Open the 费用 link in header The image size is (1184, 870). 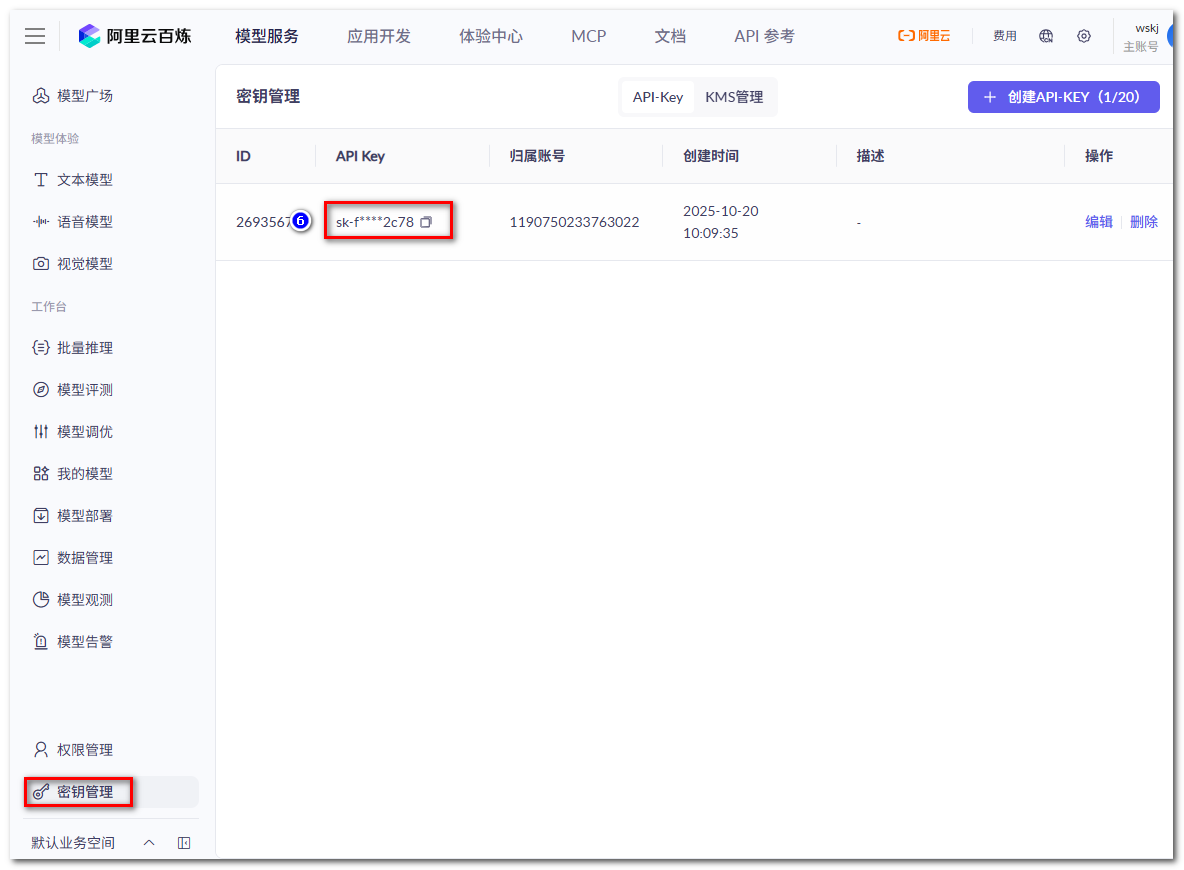tap(1005, 36)
